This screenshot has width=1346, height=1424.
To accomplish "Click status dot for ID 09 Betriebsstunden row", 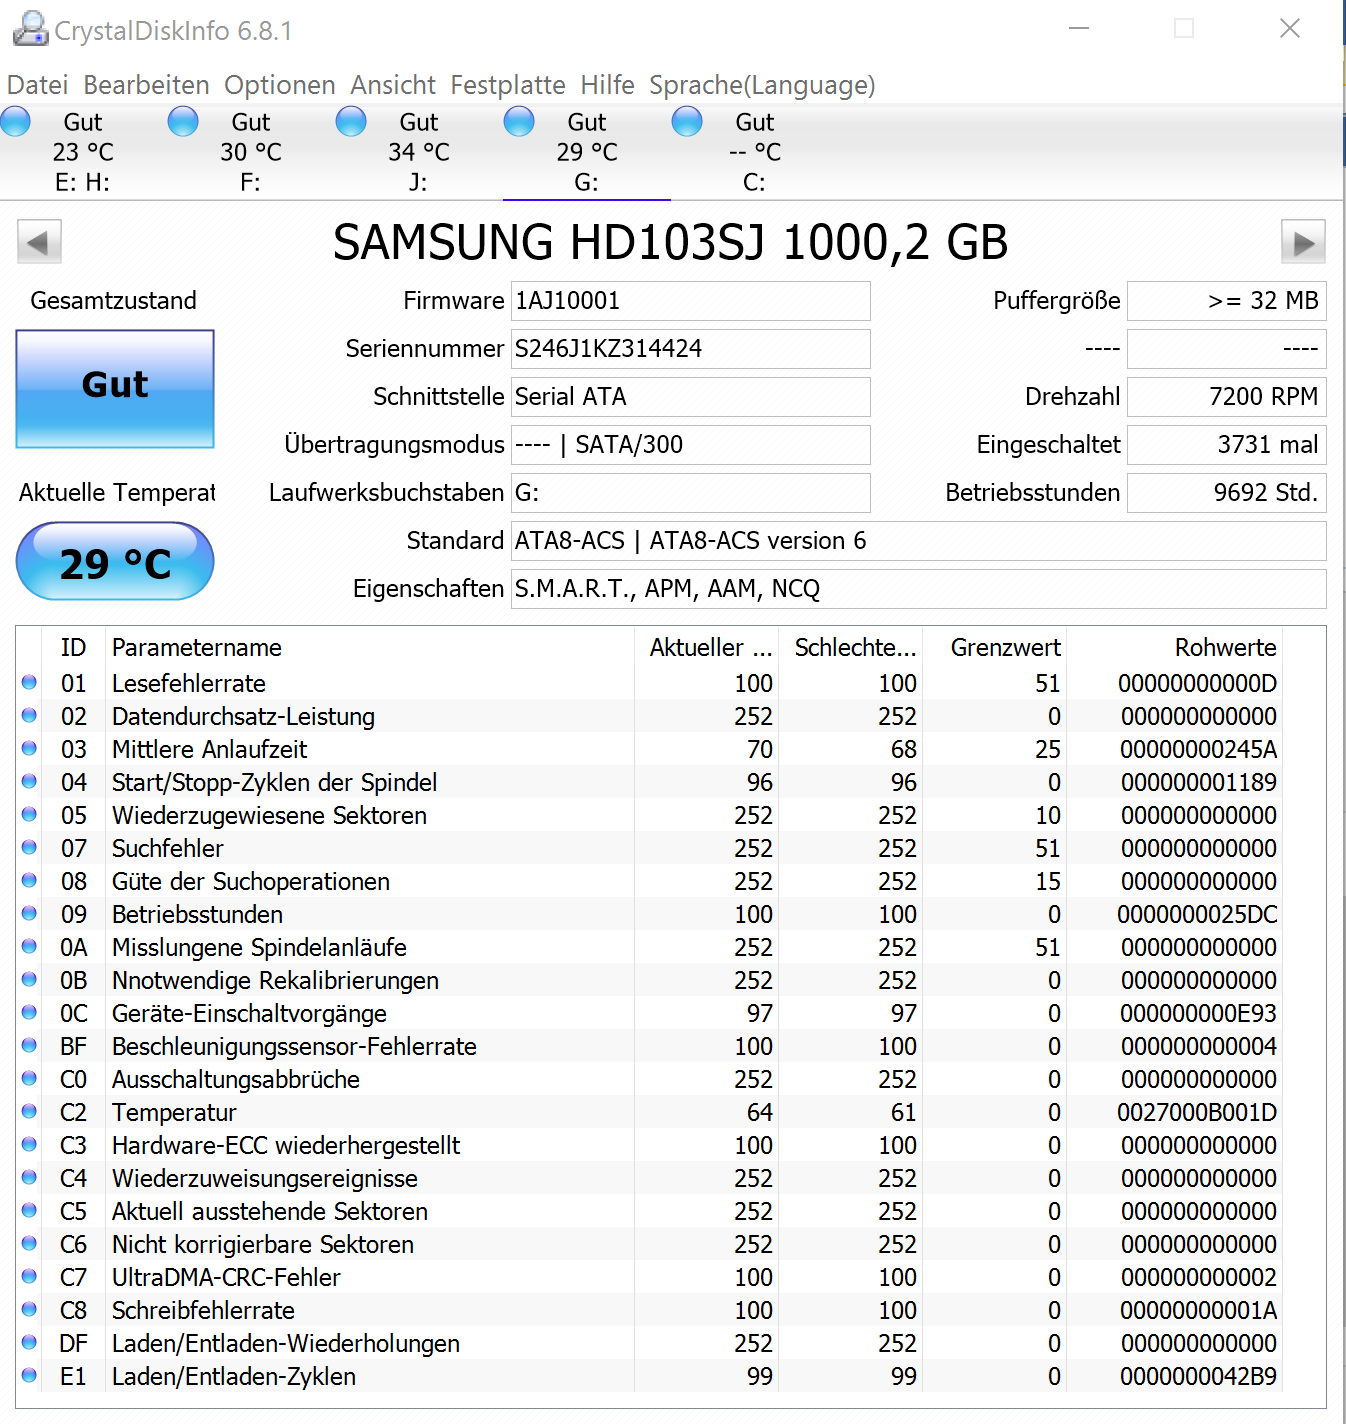I will (x=29, y=913).
